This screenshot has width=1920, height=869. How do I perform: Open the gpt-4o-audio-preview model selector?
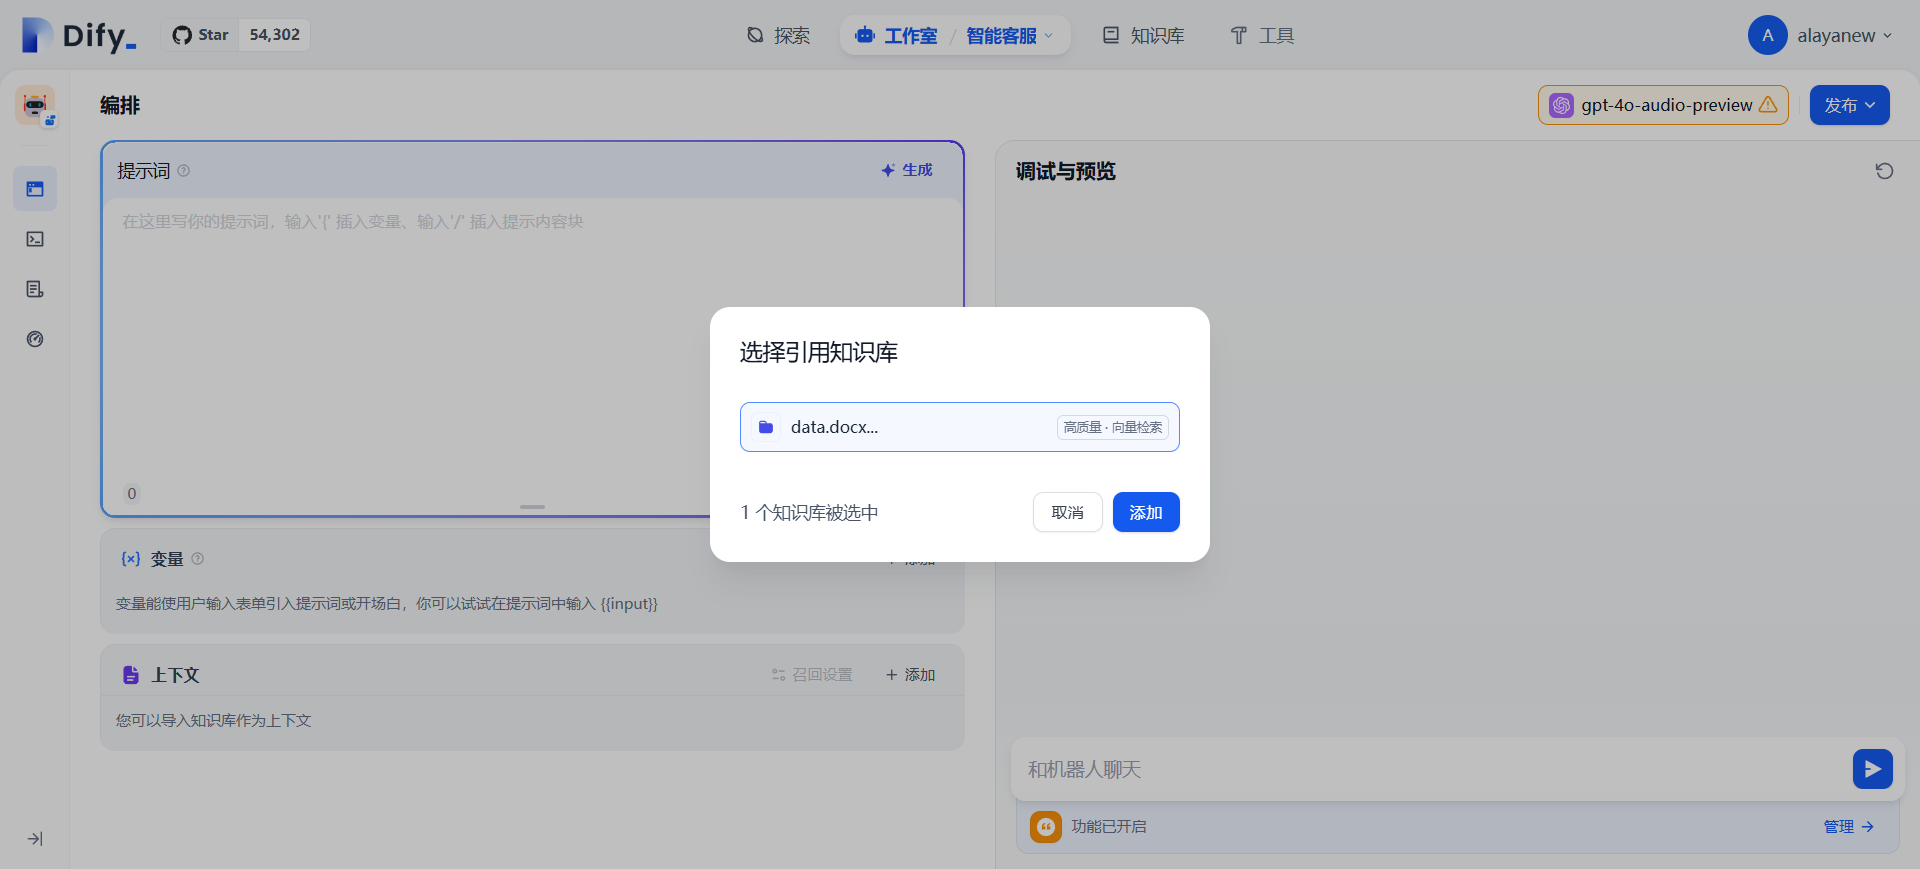coord(1662,105)
